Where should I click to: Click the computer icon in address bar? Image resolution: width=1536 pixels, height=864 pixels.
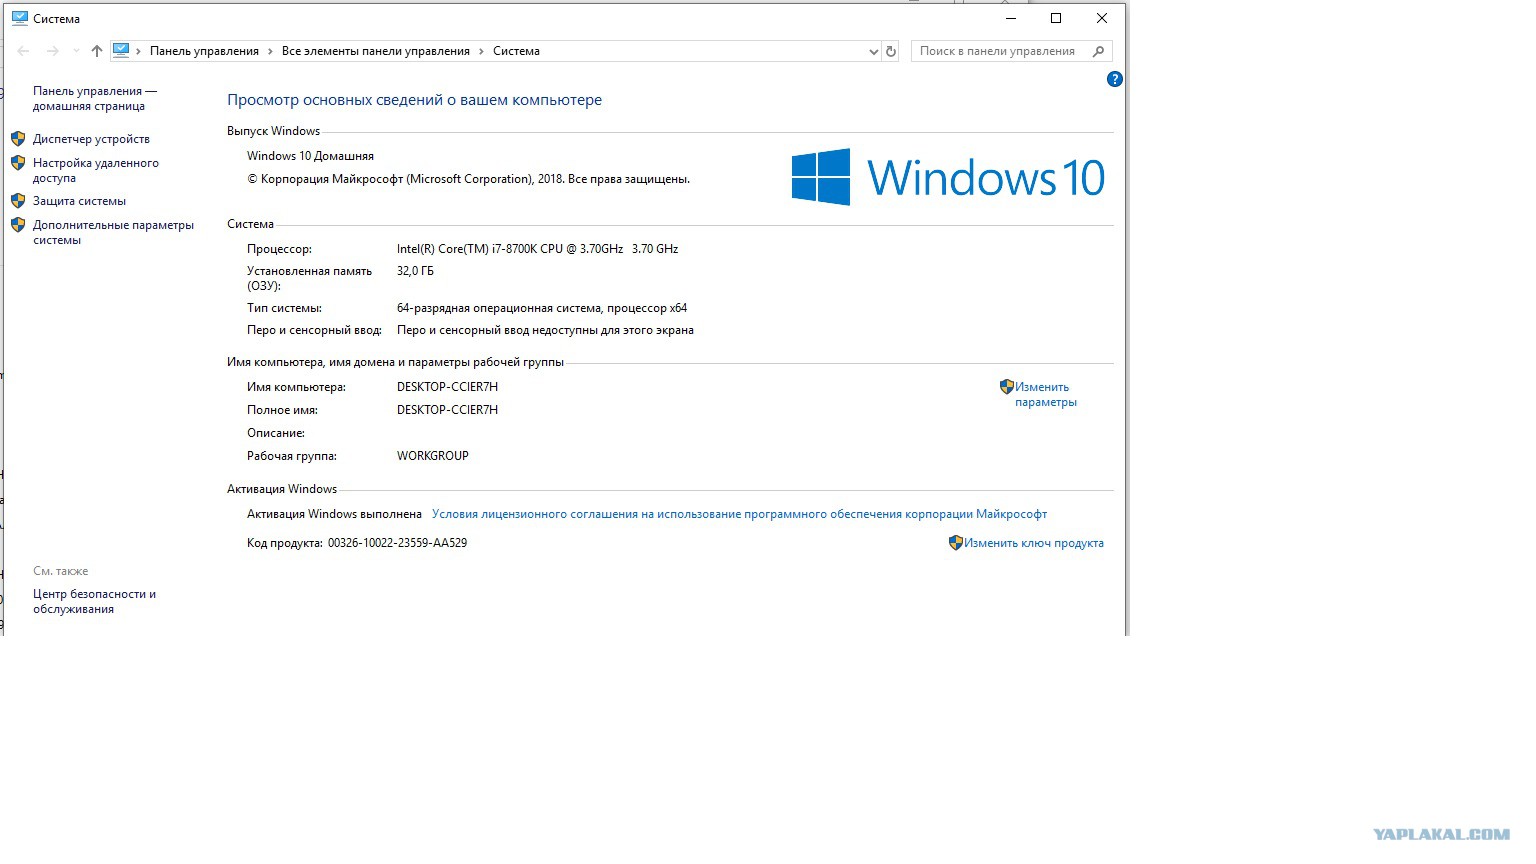[121, 50]
